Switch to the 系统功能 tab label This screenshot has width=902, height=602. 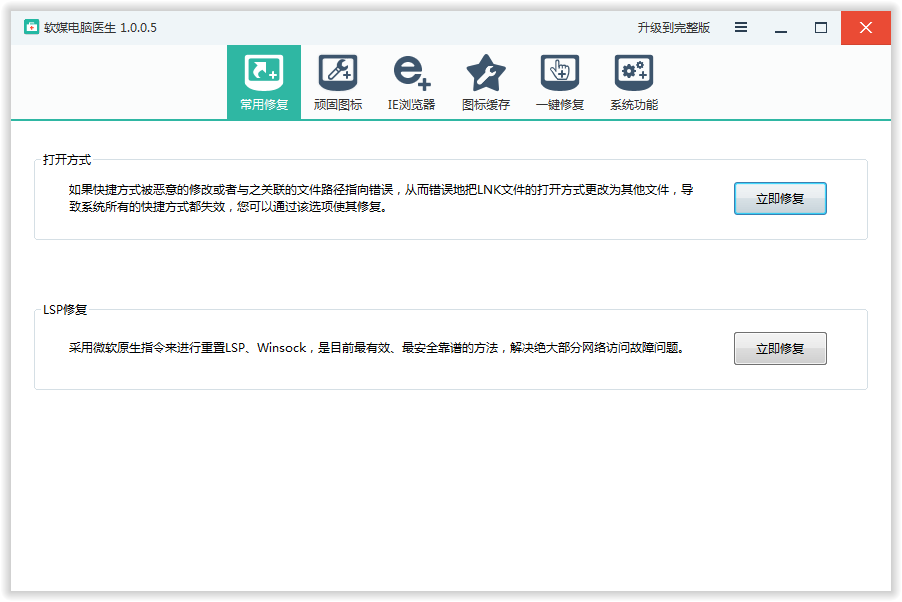pyautogui.click(x=634, y=105)
